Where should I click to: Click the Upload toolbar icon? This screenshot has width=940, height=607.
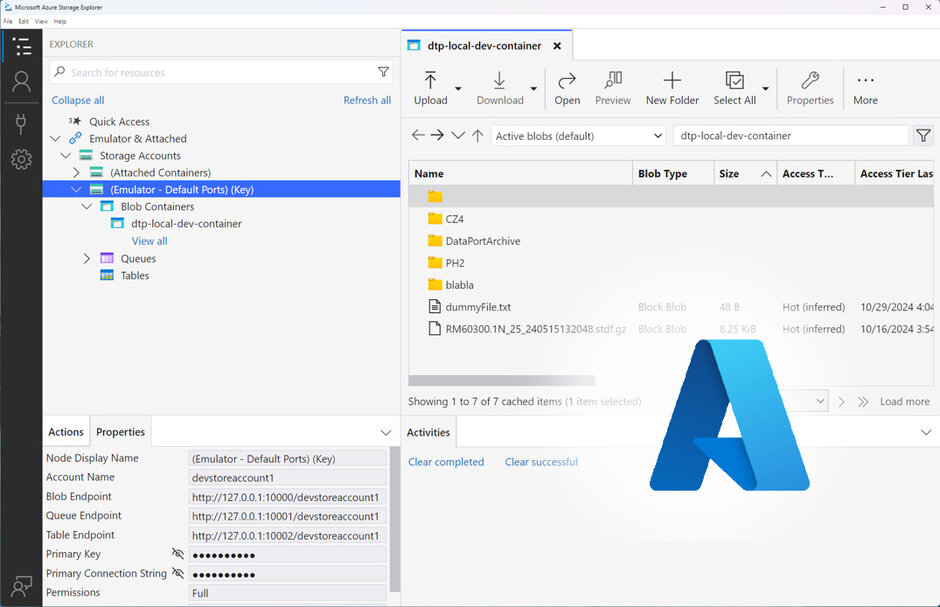click(430, 82)
